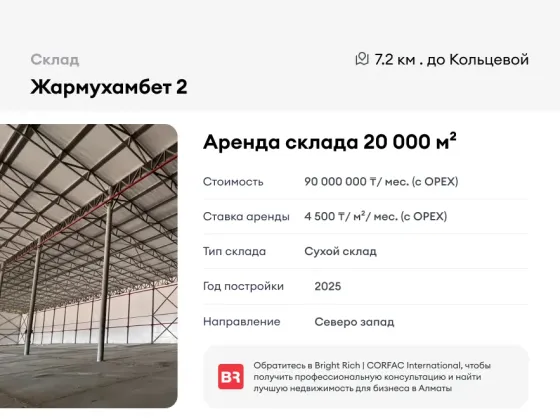Select the Год постройки row label
The height and width of the screenshot is (419, 560).
point(243,286)
